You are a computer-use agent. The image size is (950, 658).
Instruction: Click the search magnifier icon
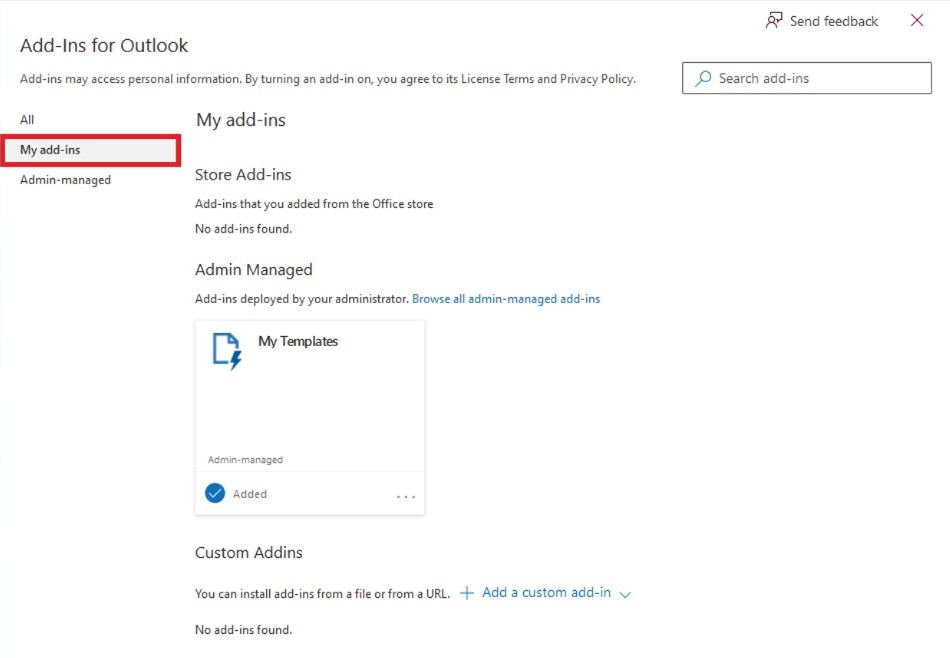[x=703, y=78]
